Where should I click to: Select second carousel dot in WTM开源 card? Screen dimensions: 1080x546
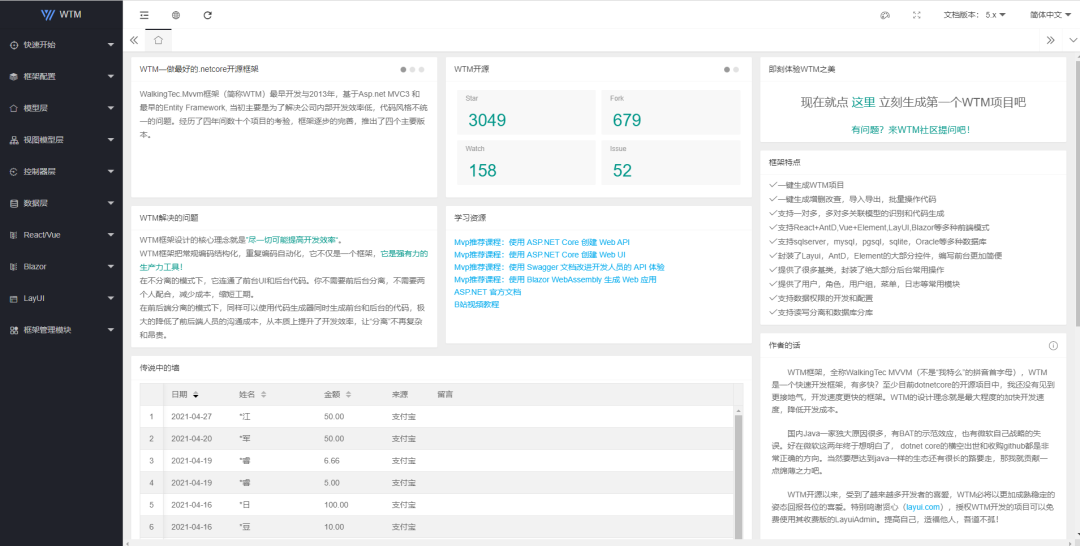pos(736,70)
